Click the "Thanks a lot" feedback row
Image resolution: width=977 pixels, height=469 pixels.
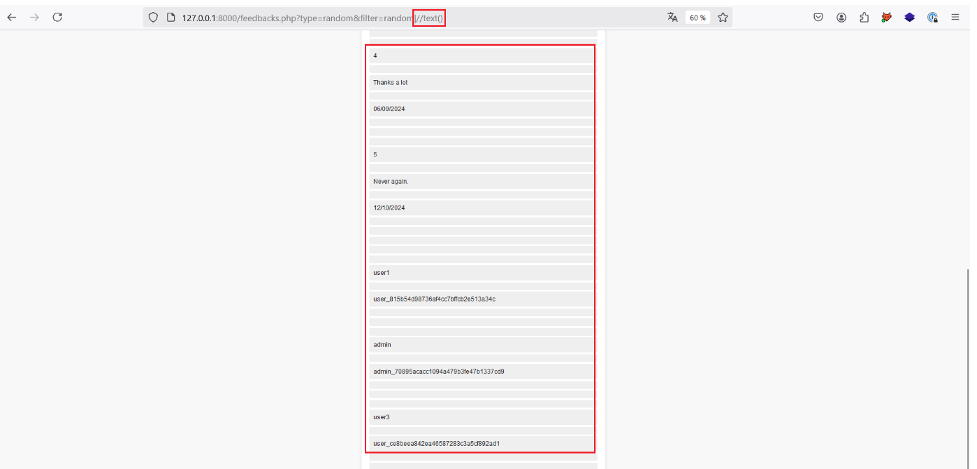[x=482, y=82]
